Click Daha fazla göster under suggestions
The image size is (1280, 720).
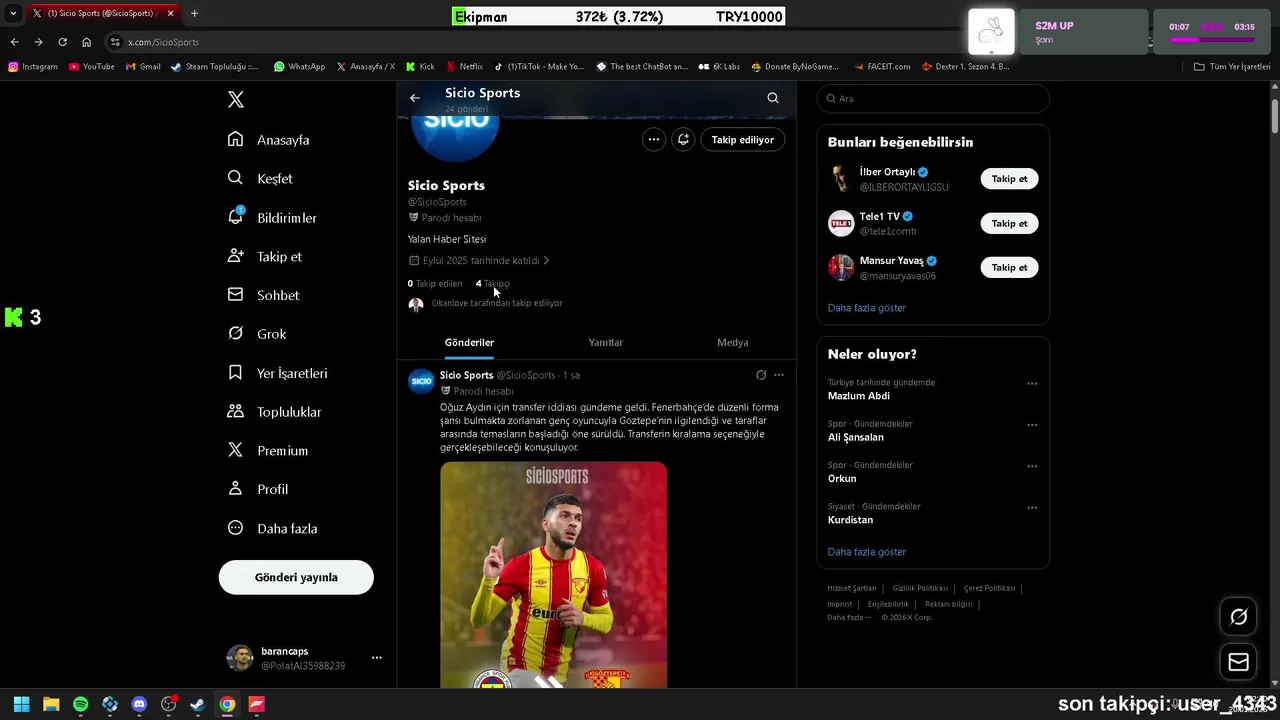coord(867,308)
